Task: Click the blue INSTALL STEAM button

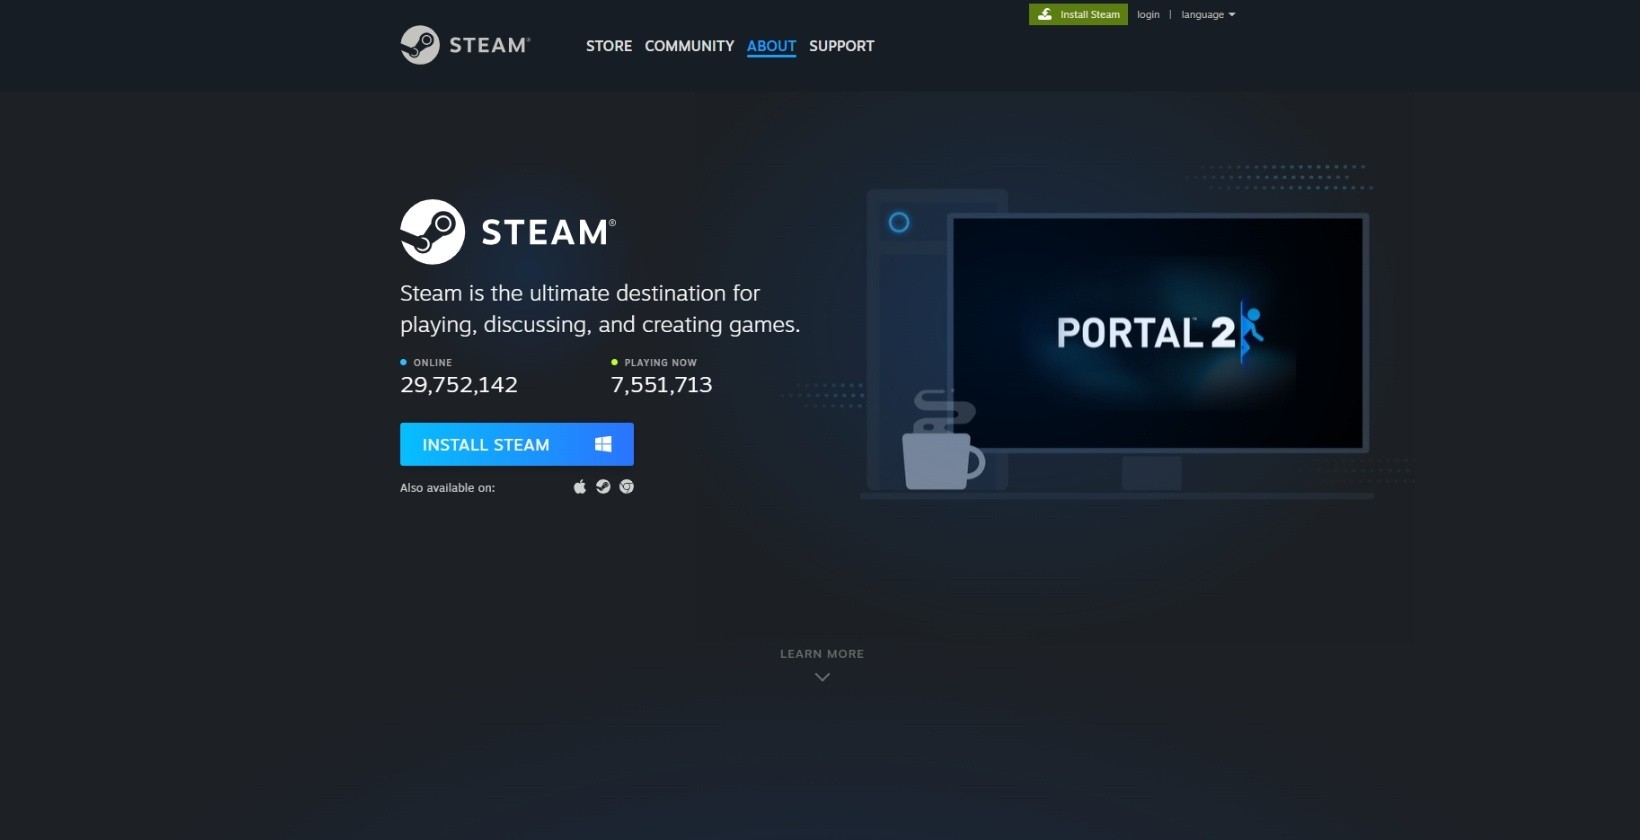Action: click(517, 444)
